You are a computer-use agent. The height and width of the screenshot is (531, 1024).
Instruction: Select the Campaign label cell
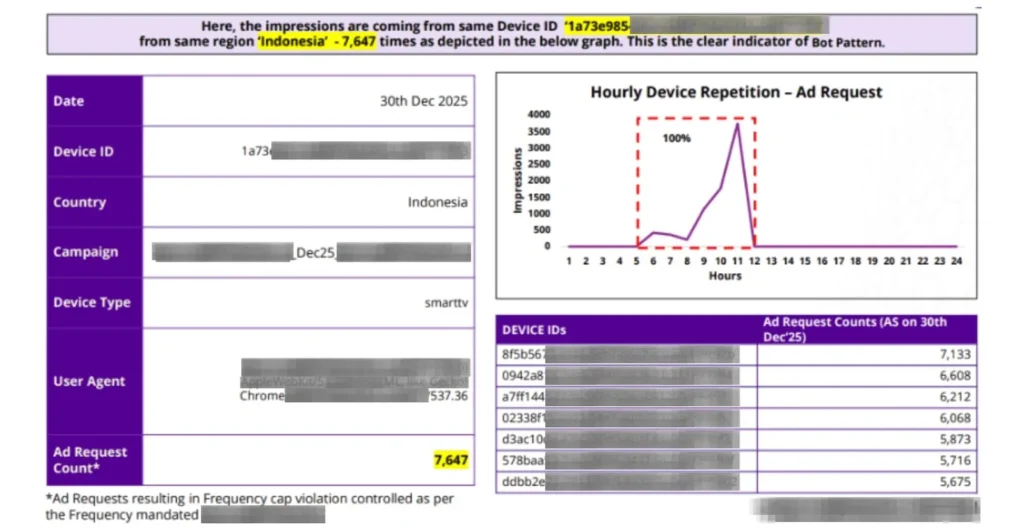(94, 252)
